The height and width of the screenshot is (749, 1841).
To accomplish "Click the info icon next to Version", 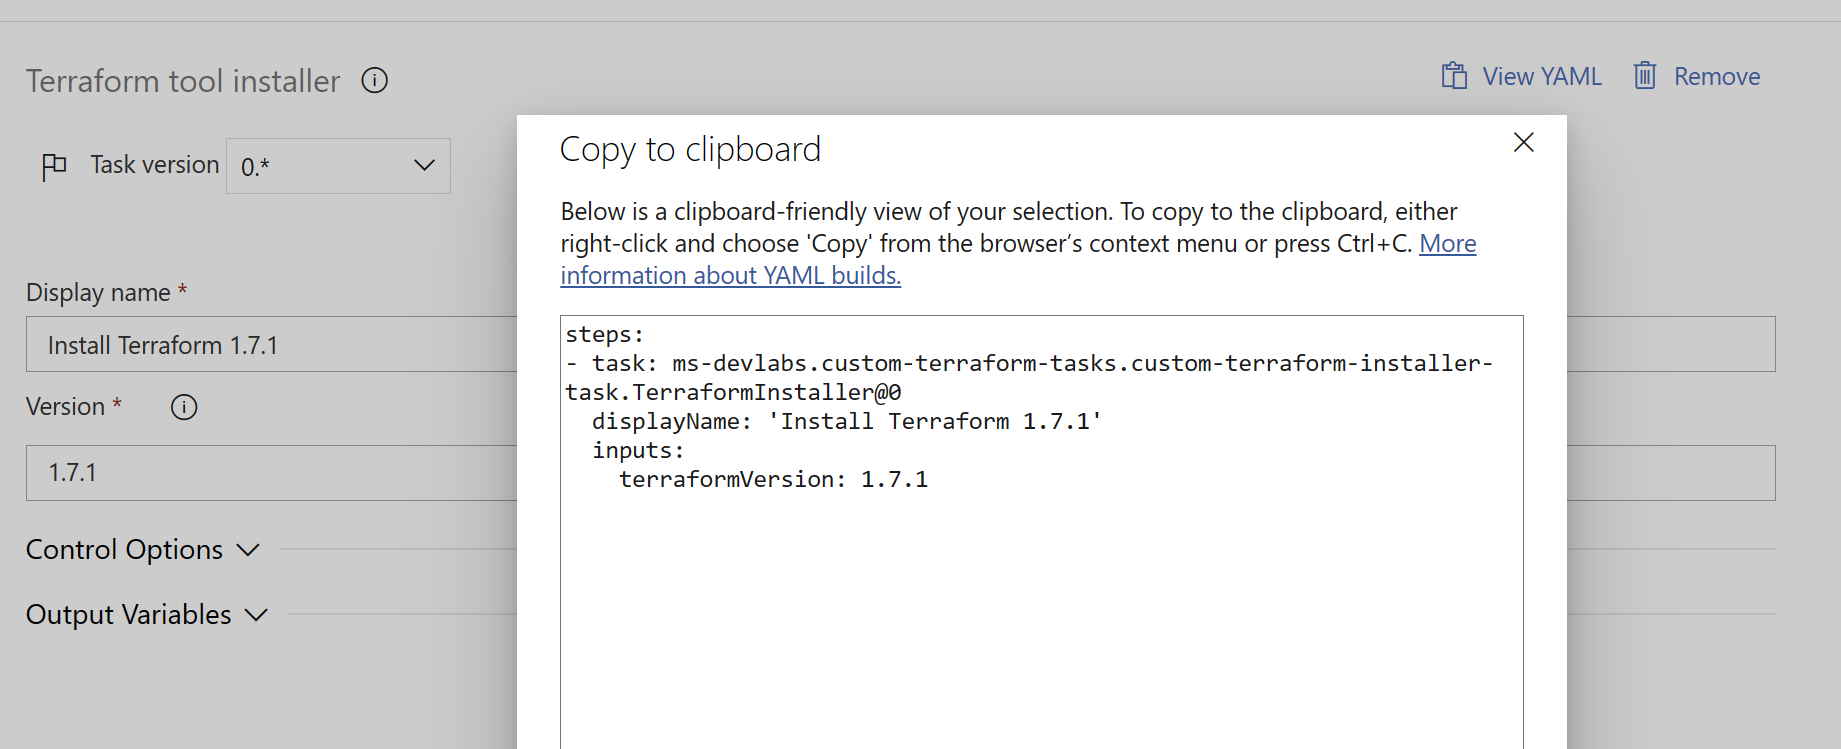I will 184,407.
